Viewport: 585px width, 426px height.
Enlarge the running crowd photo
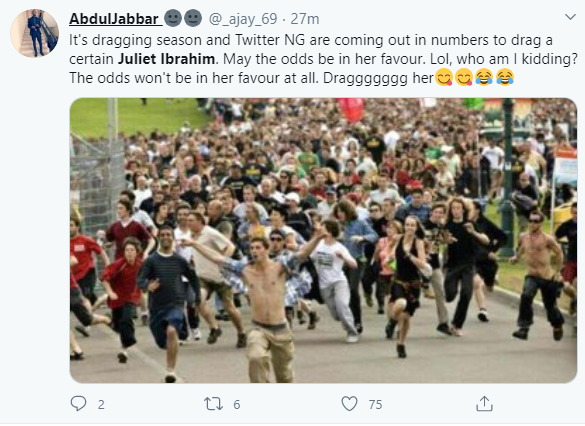pyautogui.click(x=323, y=241)
